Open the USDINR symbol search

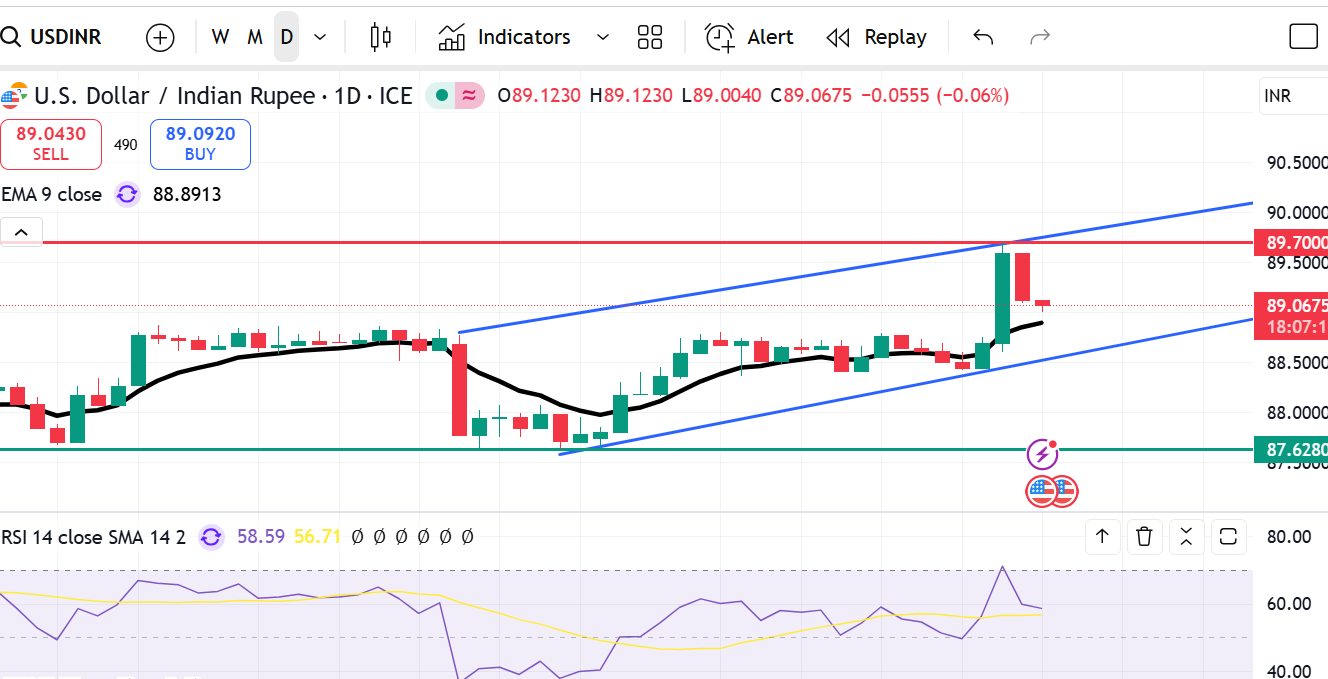point(56,38)
